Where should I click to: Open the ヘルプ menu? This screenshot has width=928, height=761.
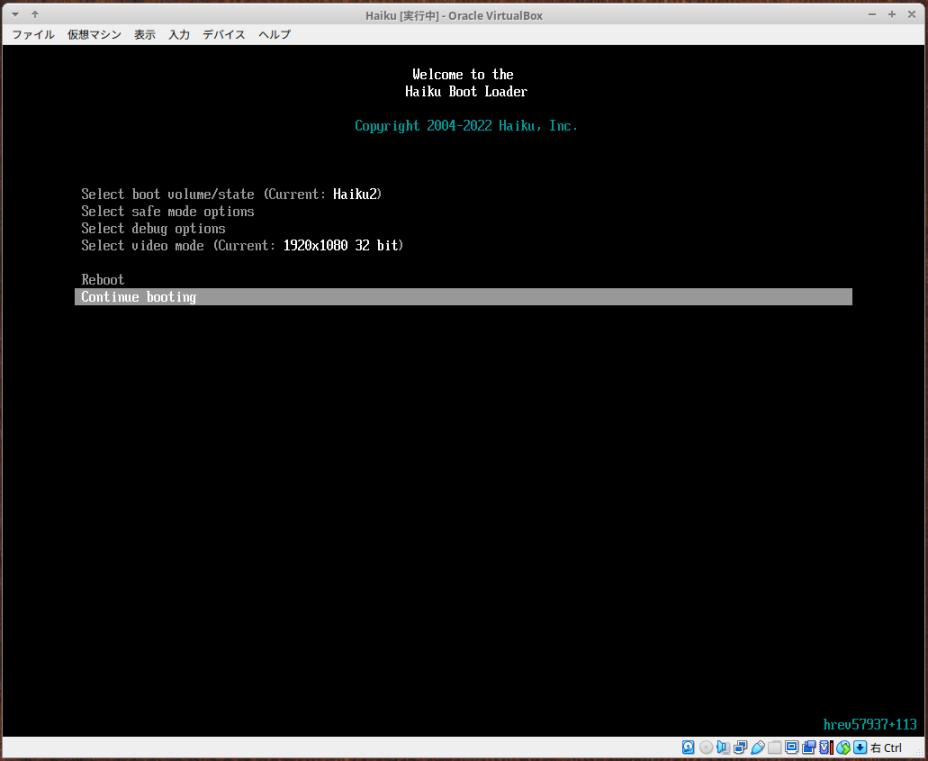click(274, 34)
